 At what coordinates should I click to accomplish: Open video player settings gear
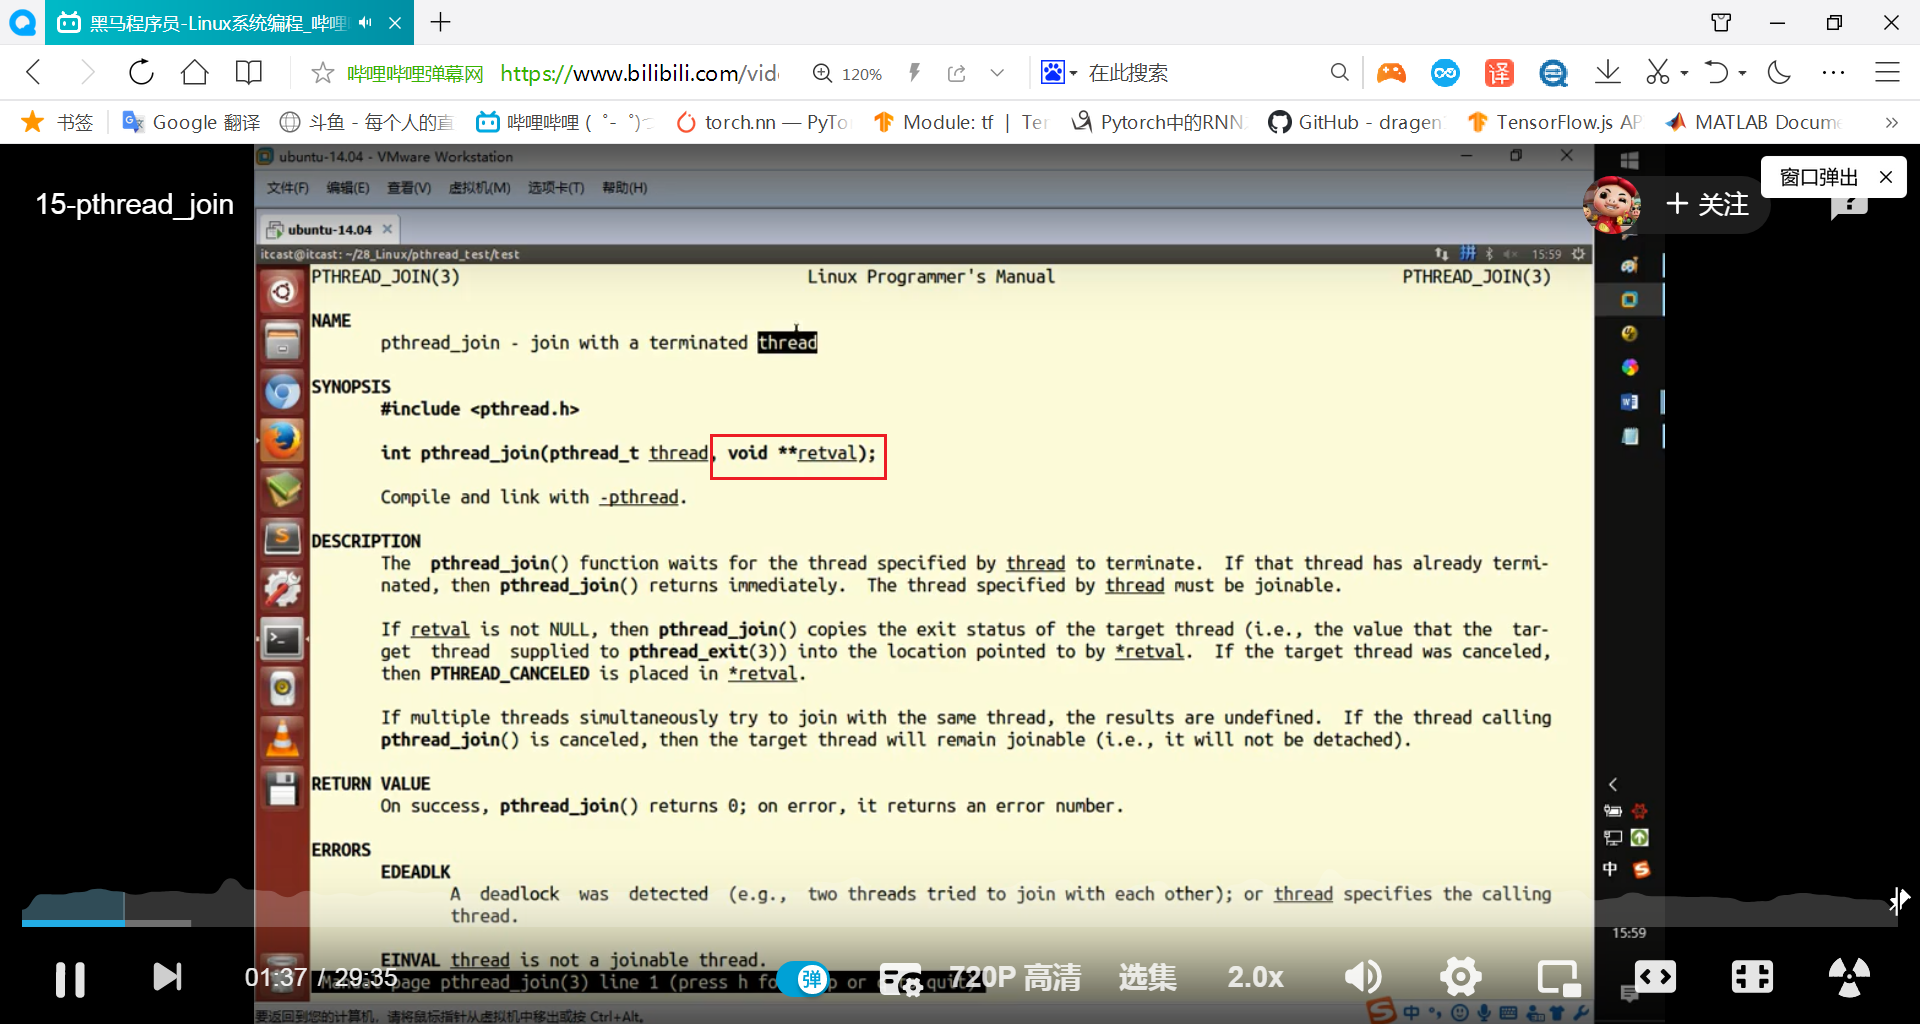coord(1460,977)
